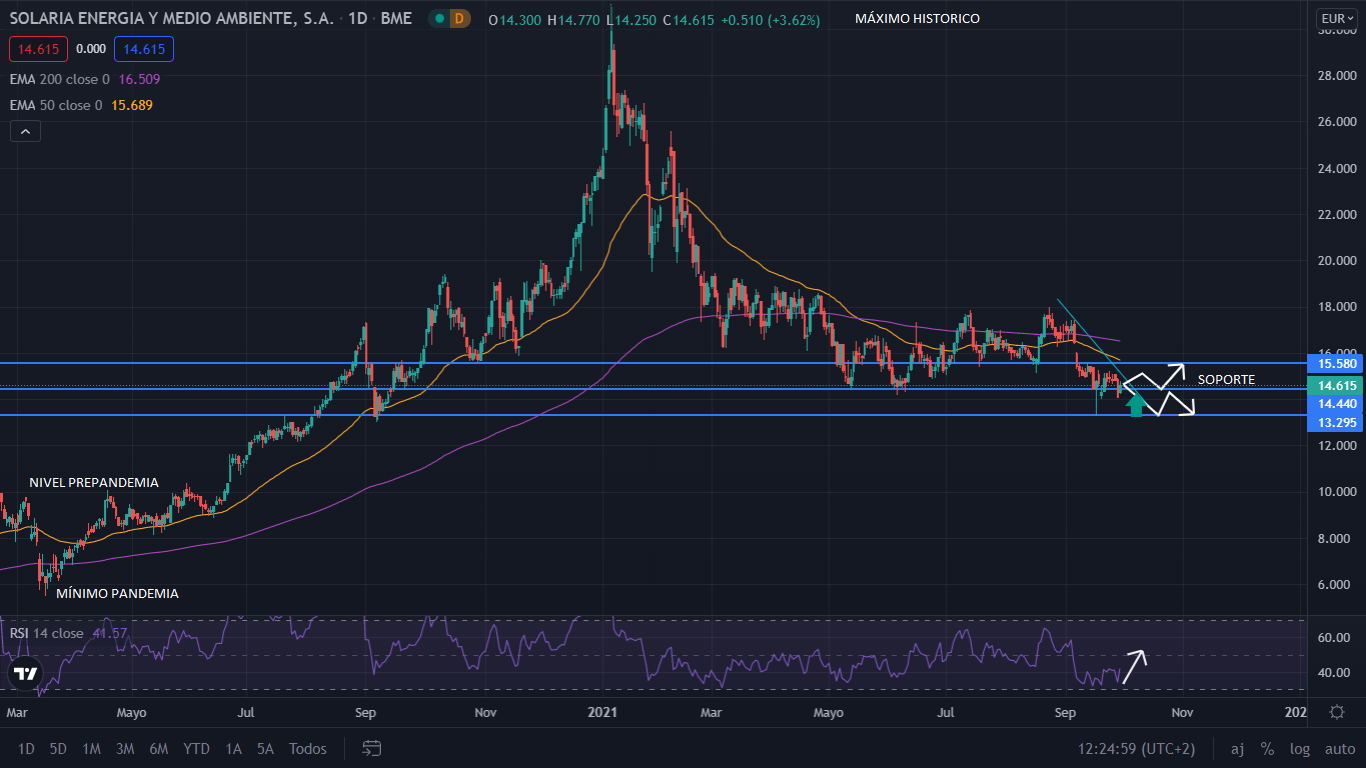Toggle percent scale mode
This screenshot has width=1366, height=768.
pos(1267,748)
